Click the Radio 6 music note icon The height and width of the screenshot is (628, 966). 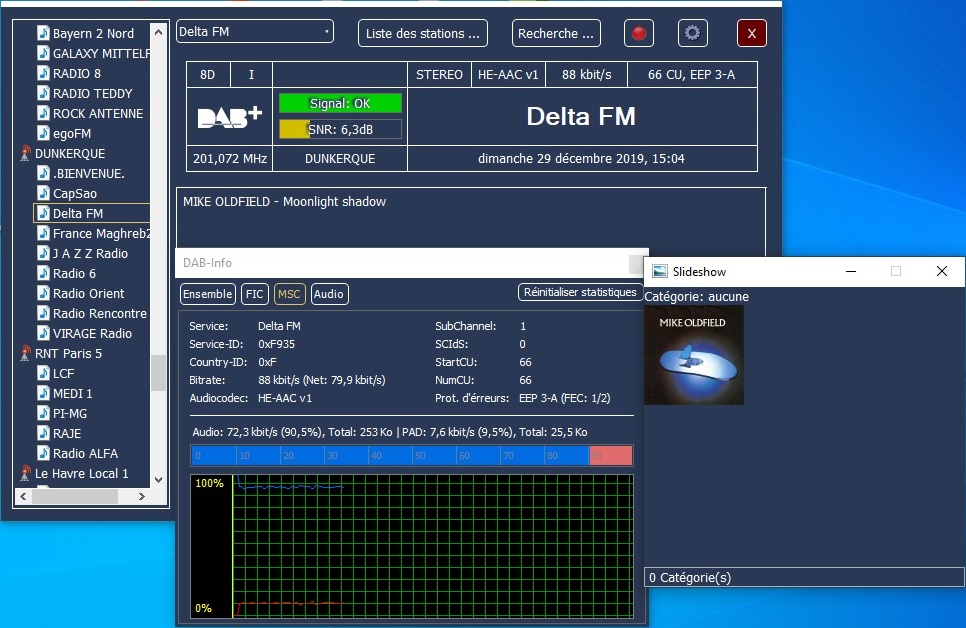(43, 273)
